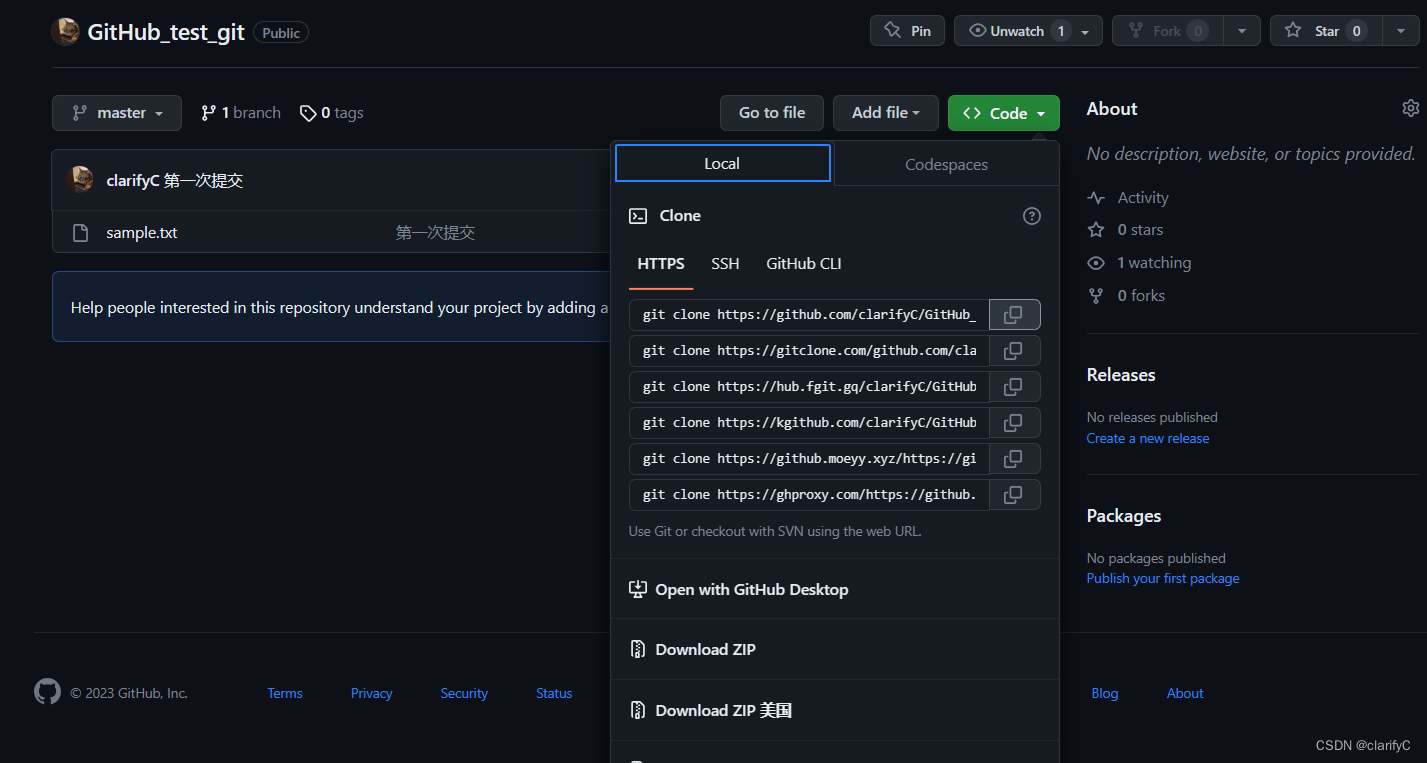This screenshot has height=763, width=1427.
Task: Unwatch the repository
Action: tap(1028, 31)
